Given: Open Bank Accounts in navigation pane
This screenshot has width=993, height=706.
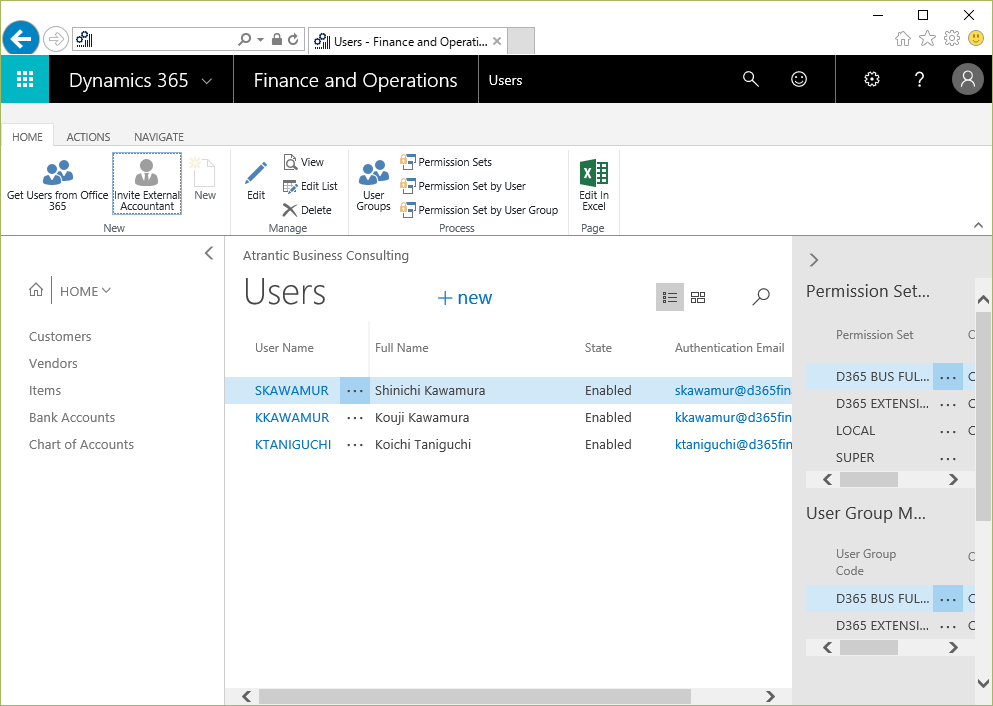Looking at the screenshot, I should [x=72, y=417].
